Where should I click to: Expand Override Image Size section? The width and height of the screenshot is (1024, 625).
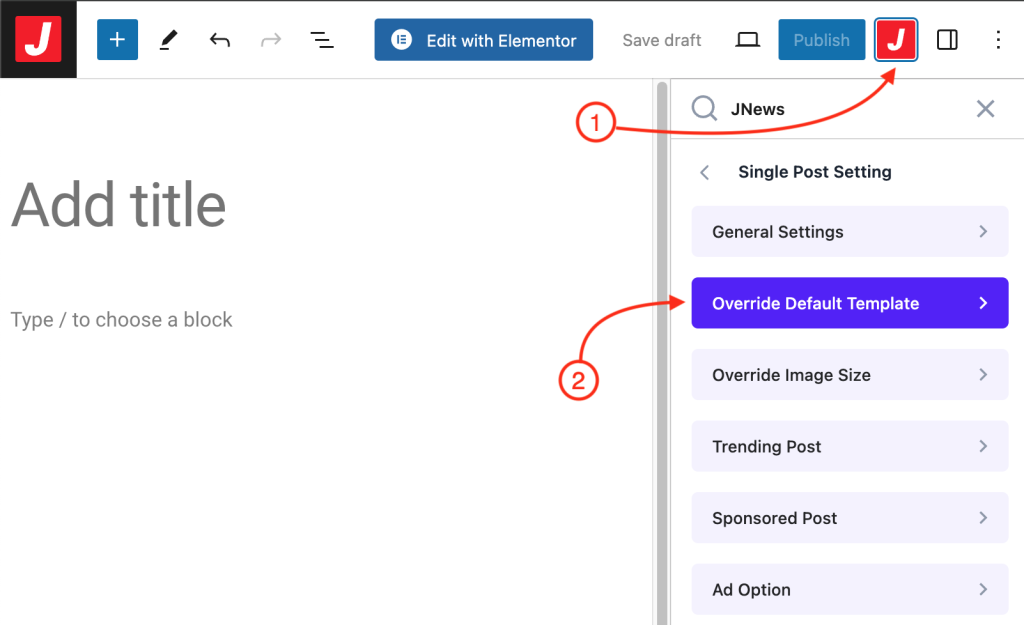point(849,375)
